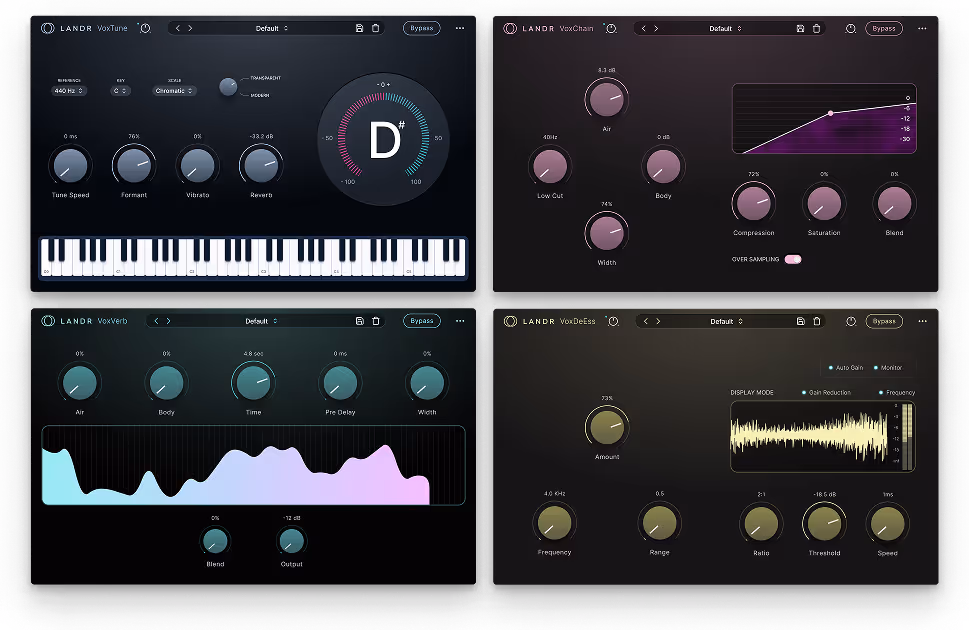Click the knob icon beside the VoxTune title
Image resolution: width=969 pixels, height=630 pixels.
click(x=145, y=28)
